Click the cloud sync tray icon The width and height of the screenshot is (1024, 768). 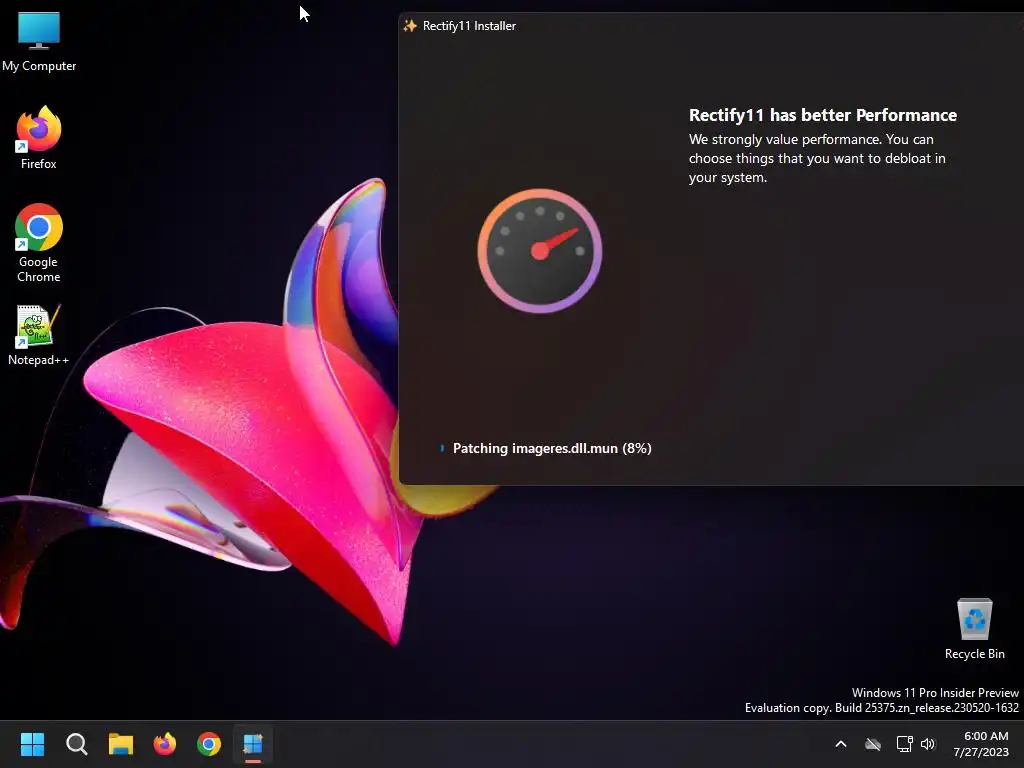click(x=872, y=744)
